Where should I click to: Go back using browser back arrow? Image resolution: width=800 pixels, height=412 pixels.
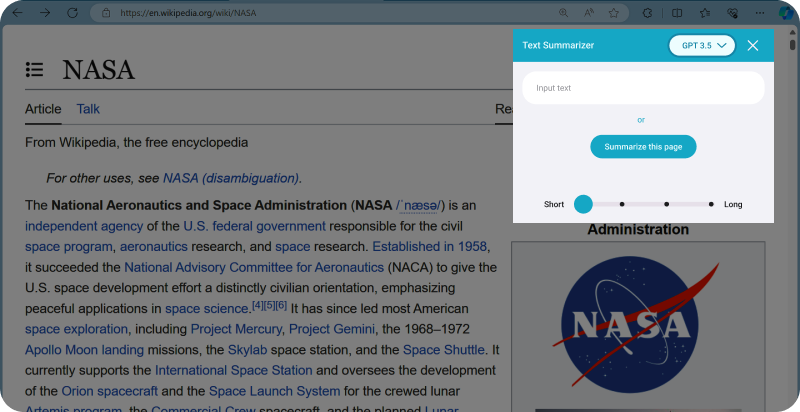click(19, 13)
